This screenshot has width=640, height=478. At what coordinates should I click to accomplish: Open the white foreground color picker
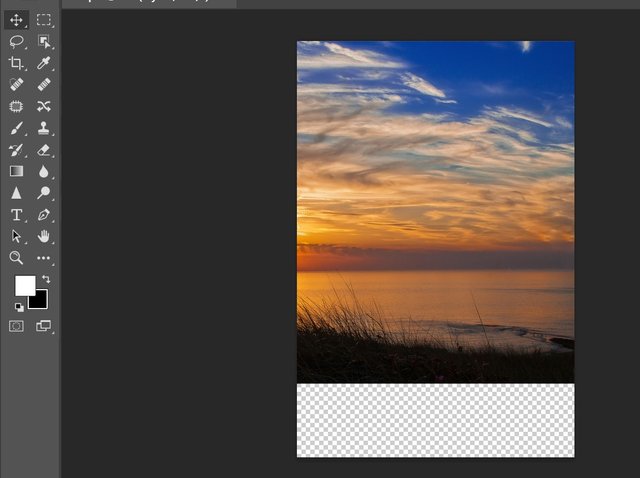(24, 285)
